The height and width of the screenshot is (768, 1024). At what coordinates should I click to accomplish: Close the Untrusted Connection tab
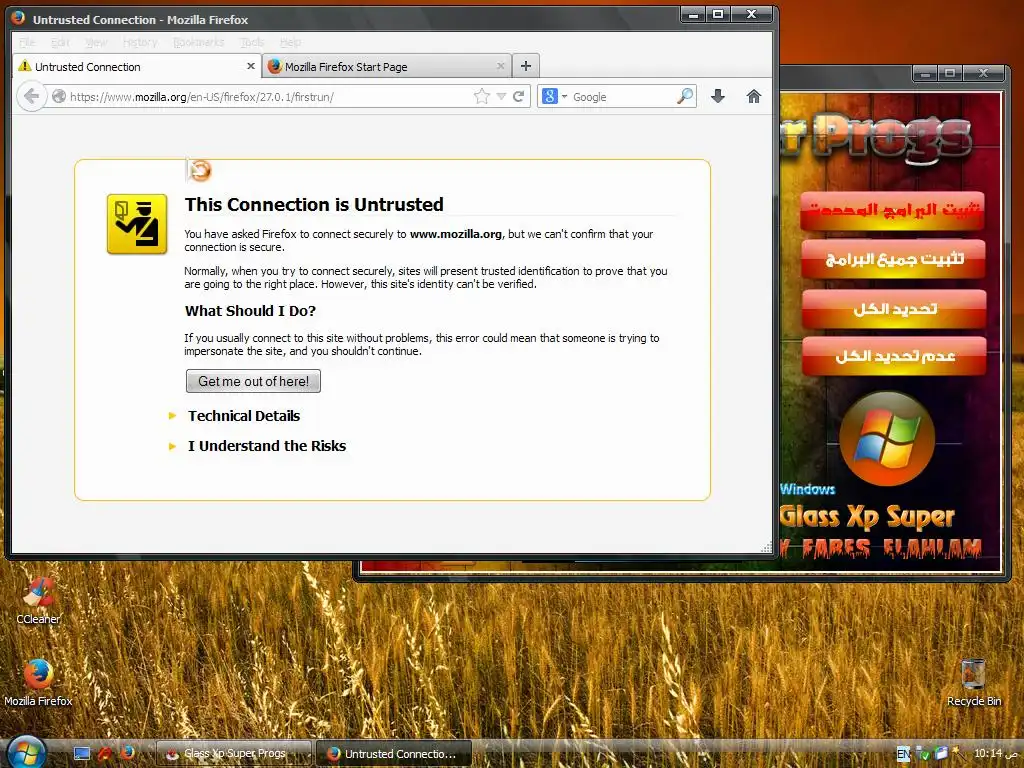251,67
